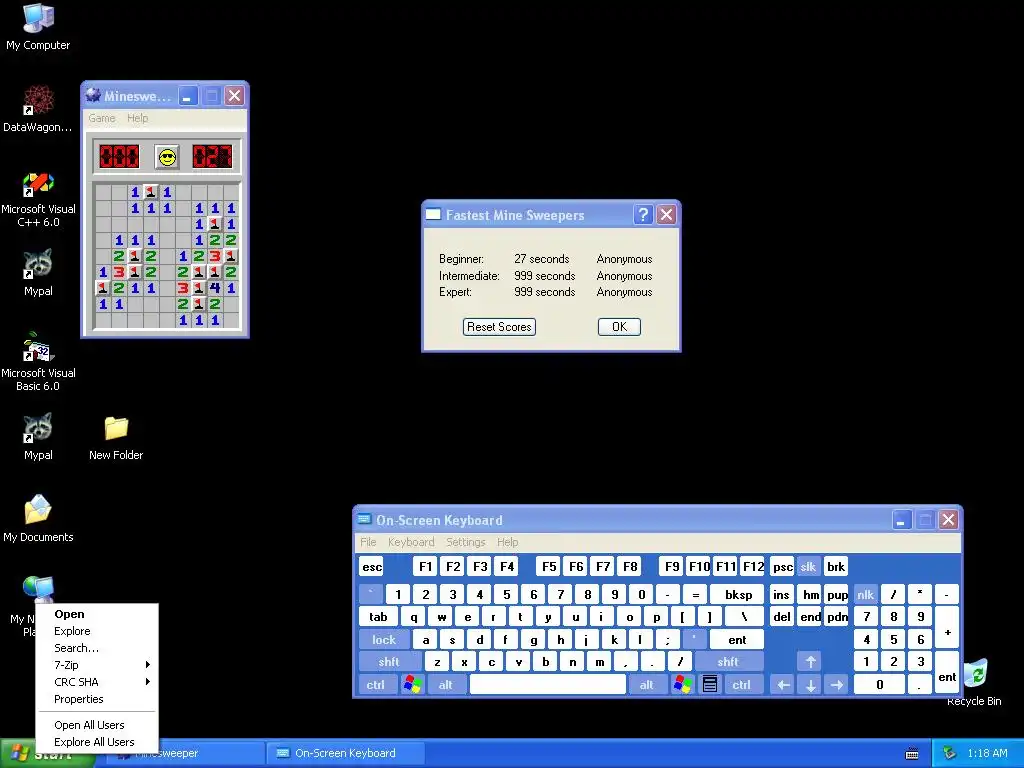Viewport: 1024px width, 768px height.
Task: Click the left arrow key
Action: pos(783,684)
